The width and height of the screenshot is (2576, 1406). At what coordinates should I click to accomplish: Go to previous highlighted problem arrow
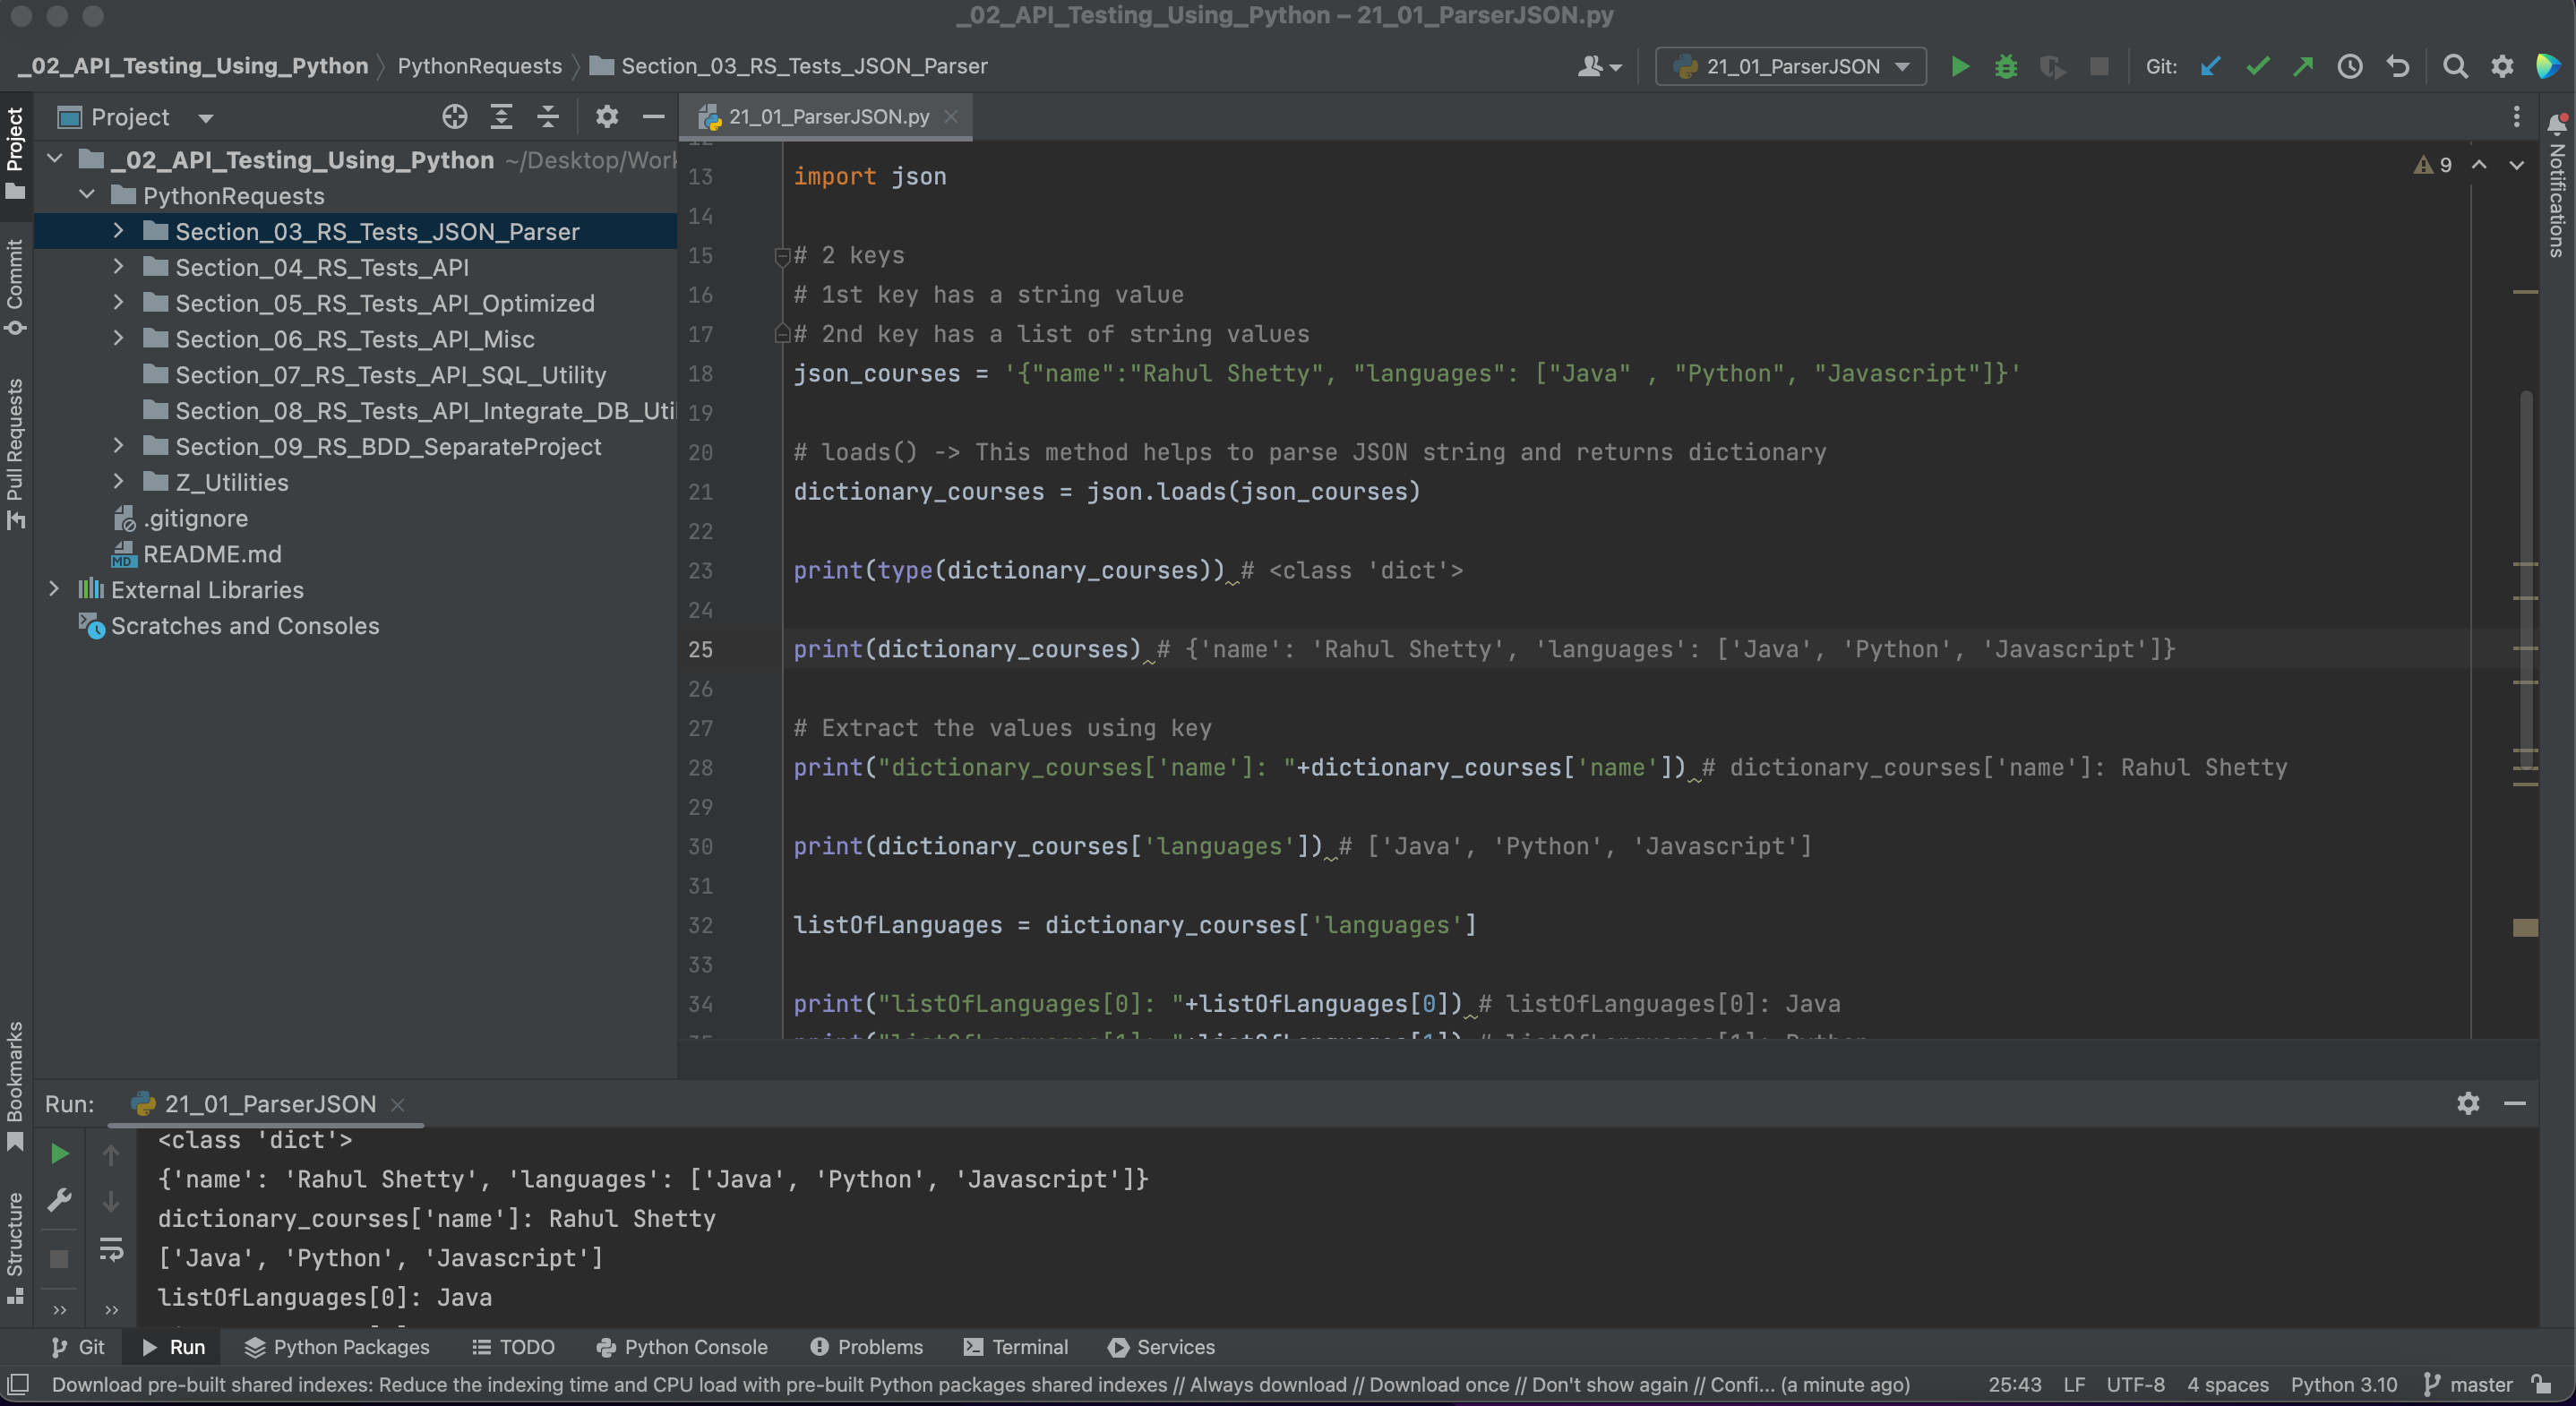tap(2479, 165)
